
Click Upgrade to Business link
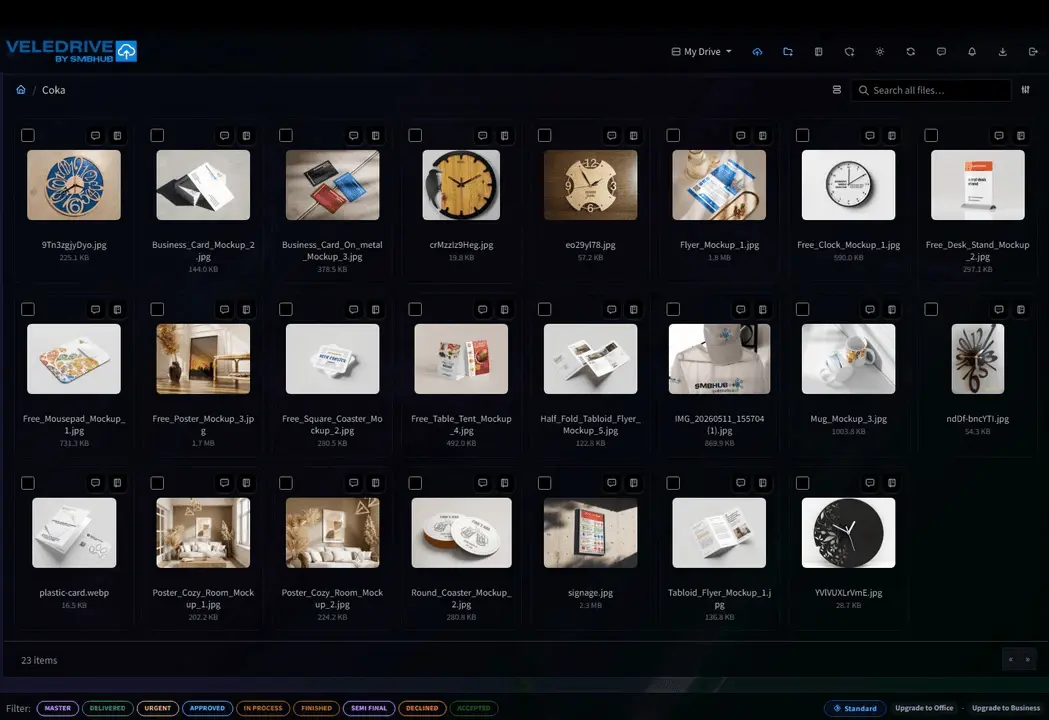pyautogui.click(x=1006, y=708)
